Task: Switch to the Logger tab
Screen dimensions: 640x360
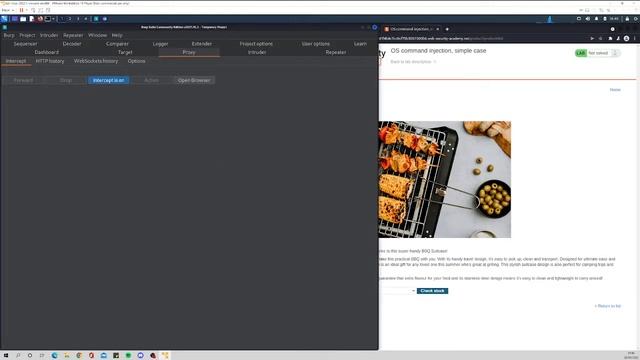Action: [x=160, y=44]
